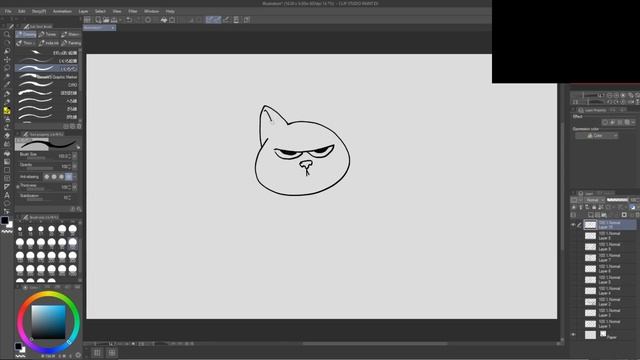This screenshot has height=360, width=640.
Task: Open the Window menu
Action: (151, 11)
